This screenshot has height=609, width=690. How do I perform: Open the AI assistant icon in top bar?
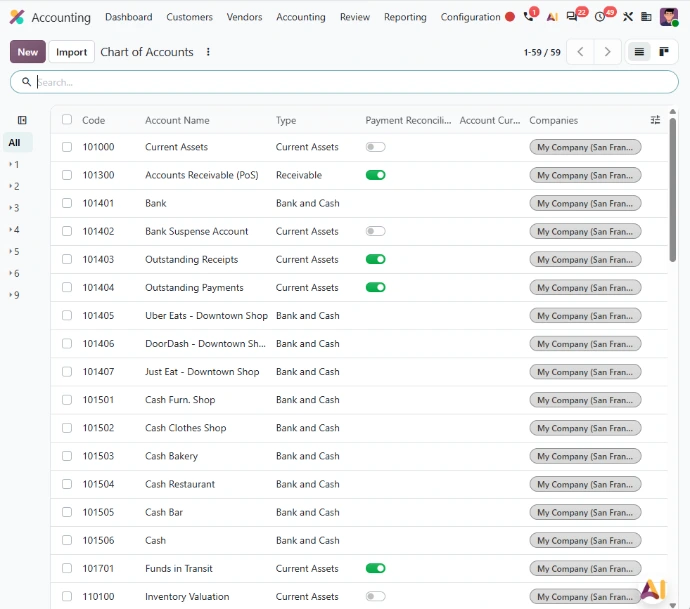coord(552,17)
